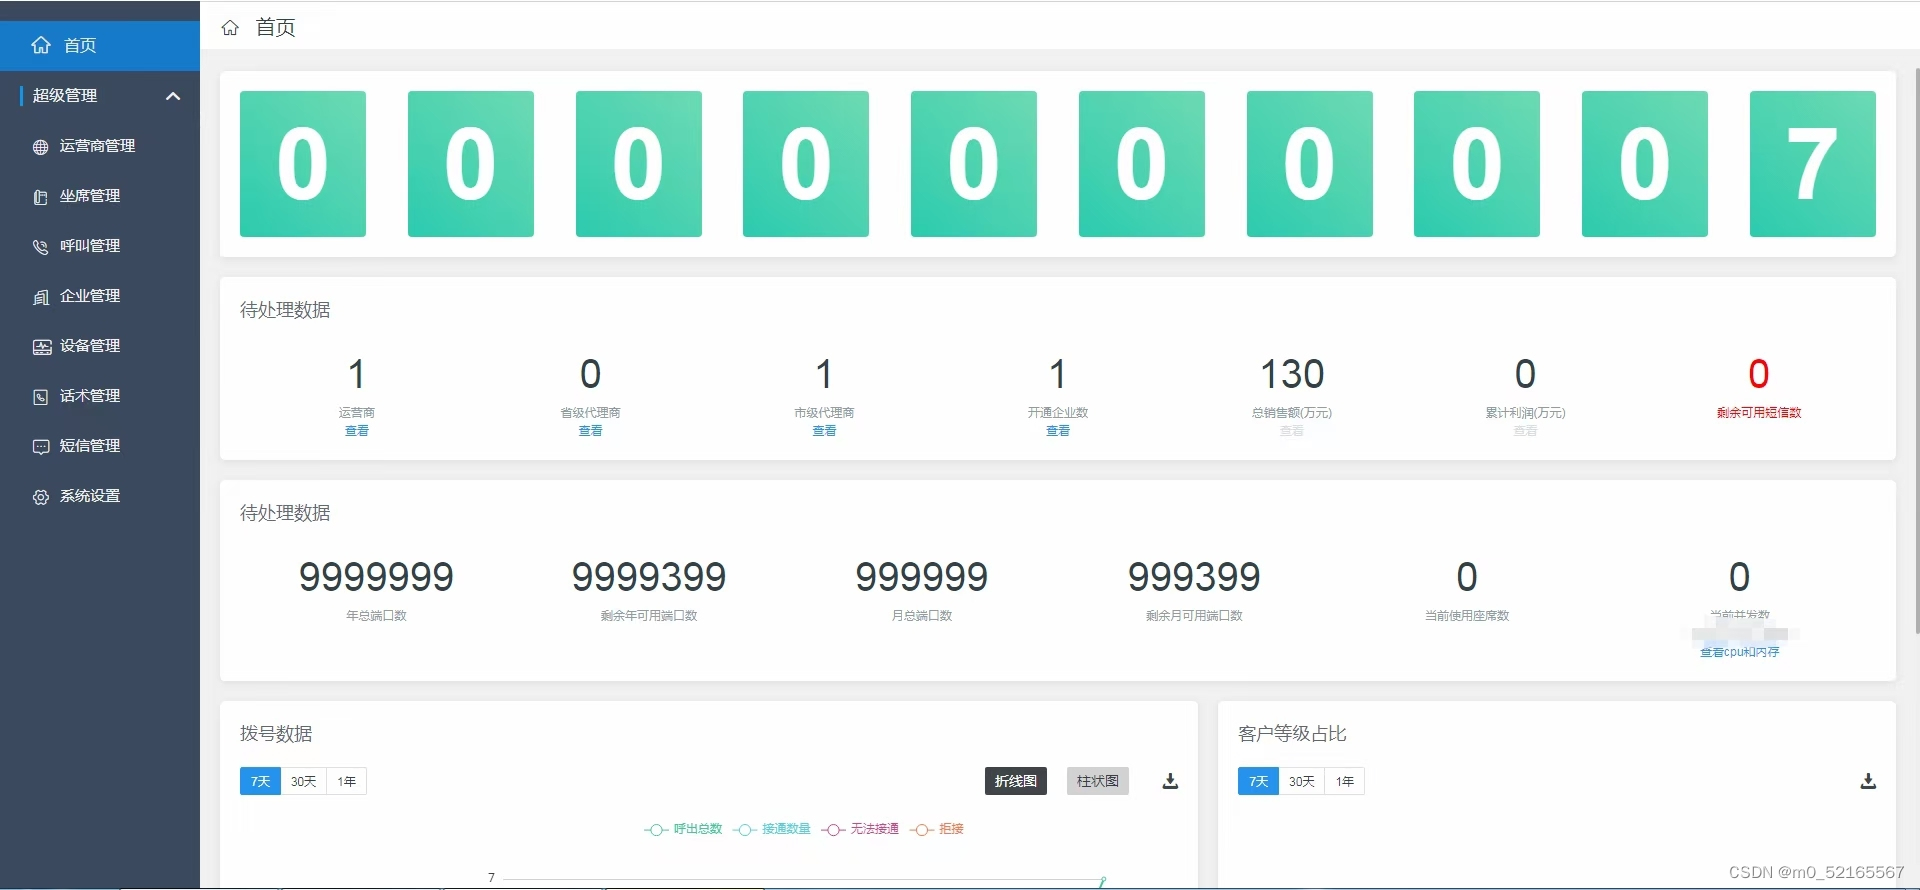Click the 999399 剩余月可用端口数 value
The height and width of the screenshot is (890, 1920).
click(1194, 577)
